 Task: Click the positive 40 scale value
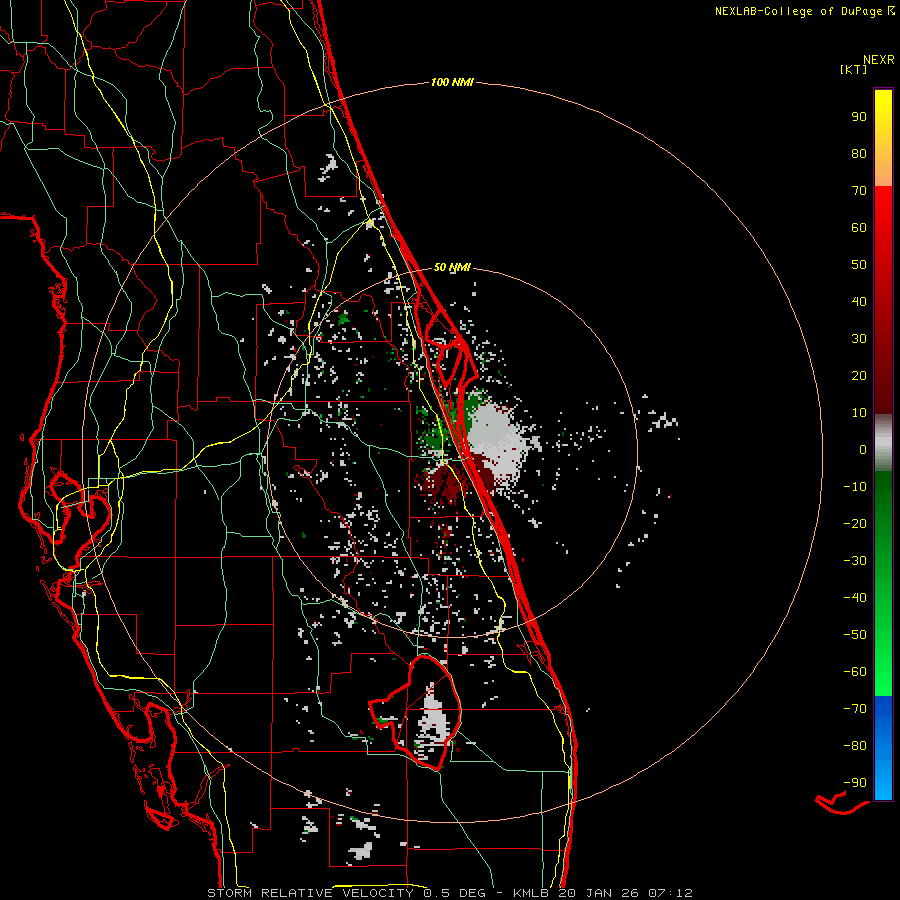pyautogui.click(x=859, y=302)
